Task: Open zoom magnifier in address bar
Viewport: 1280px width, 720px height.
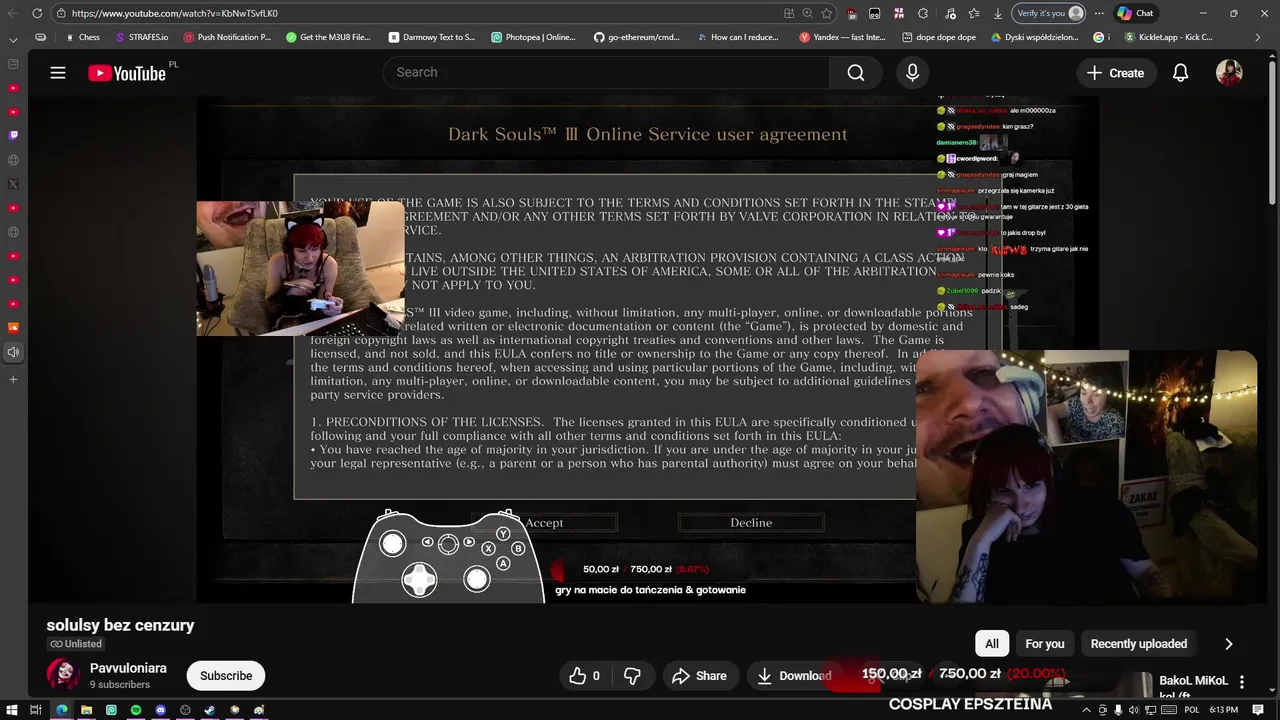Action: 807,13
